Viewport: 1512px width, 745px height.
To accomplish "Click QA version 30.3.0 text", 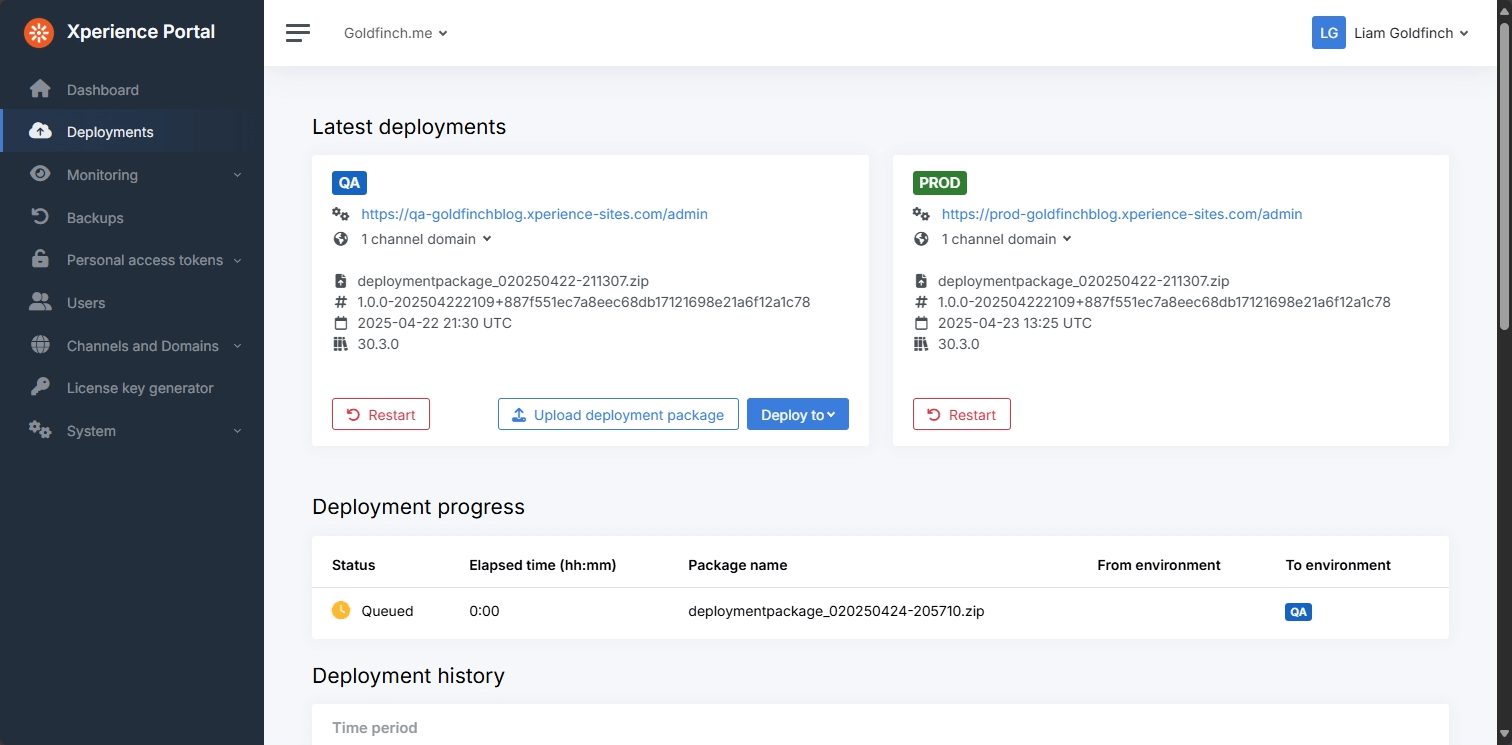I will [x=379, y=344].
